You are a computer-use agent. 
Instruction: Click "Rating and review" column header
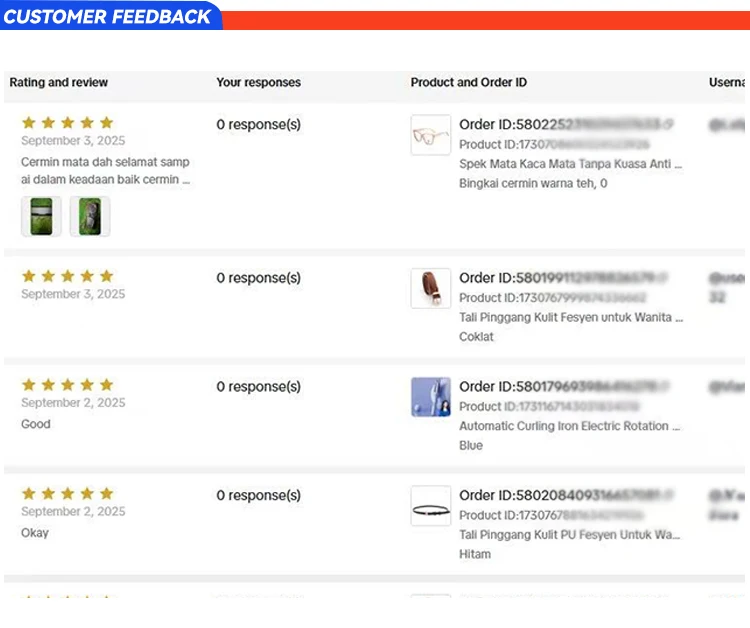(58, 82)
